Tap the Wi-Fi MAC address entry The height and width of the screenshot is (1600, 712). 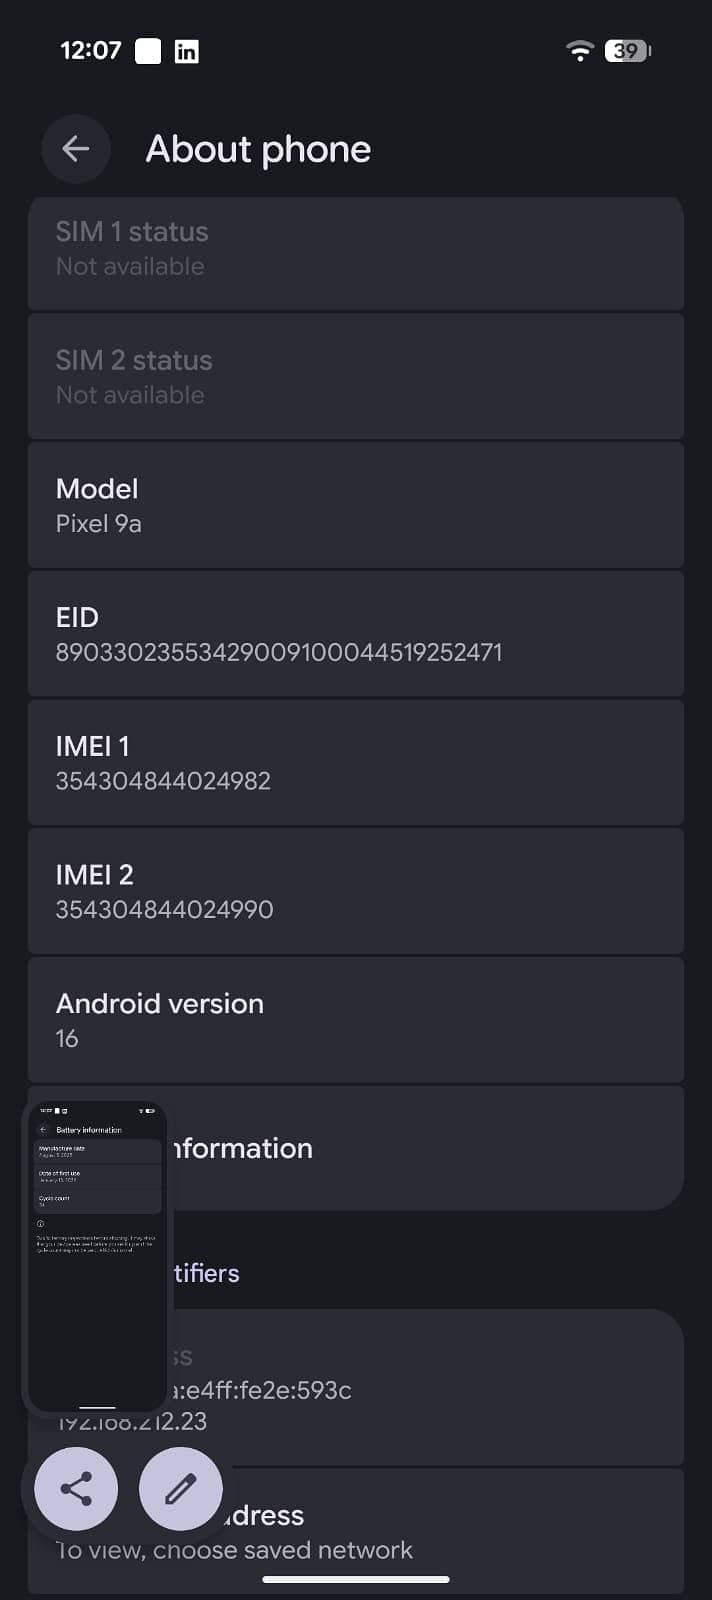point(450,1530)
